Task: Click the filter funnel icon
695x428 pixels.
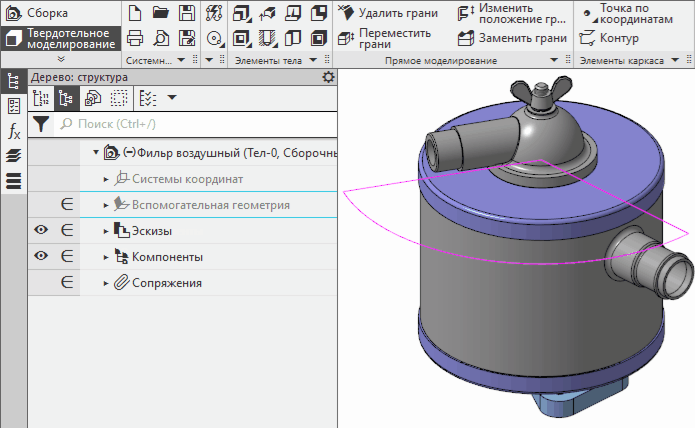Action: pyautogui.click(x=40, y=124)
